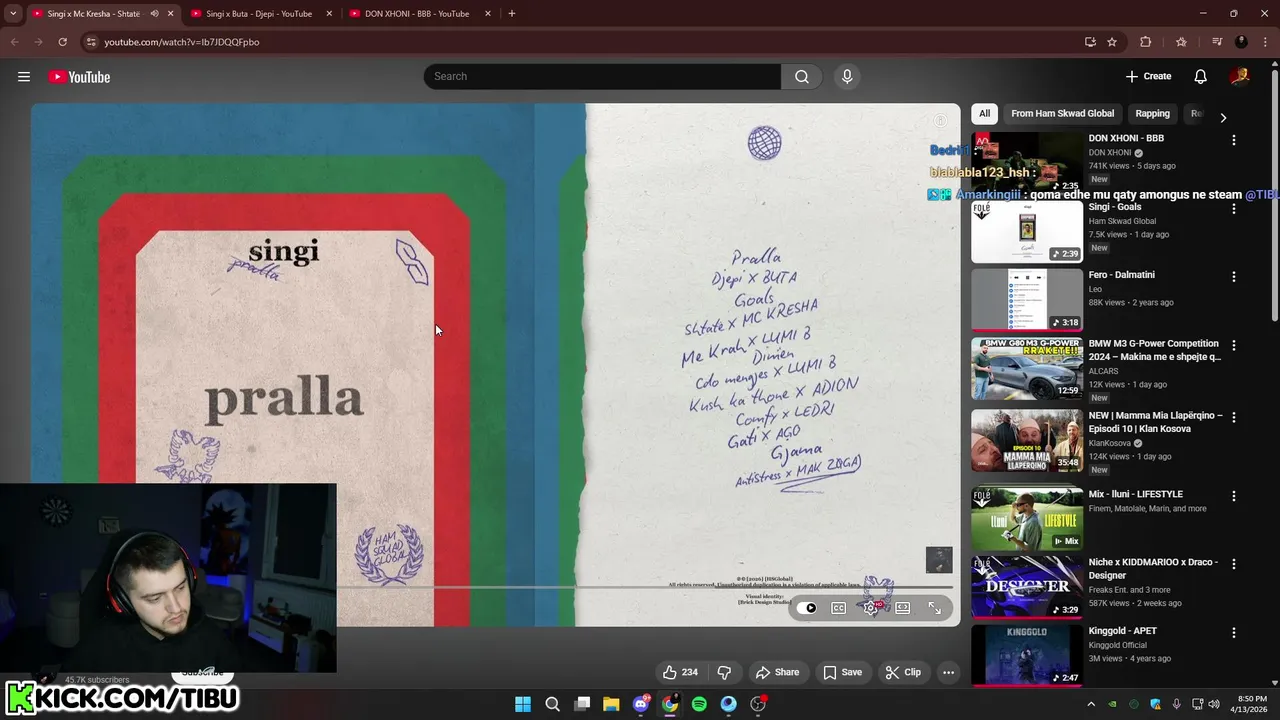Viewport: 1280px width, 720px height.
Task: Open Mix - Iluni - LIFESTYLE title
Action: coord(1135,494)
